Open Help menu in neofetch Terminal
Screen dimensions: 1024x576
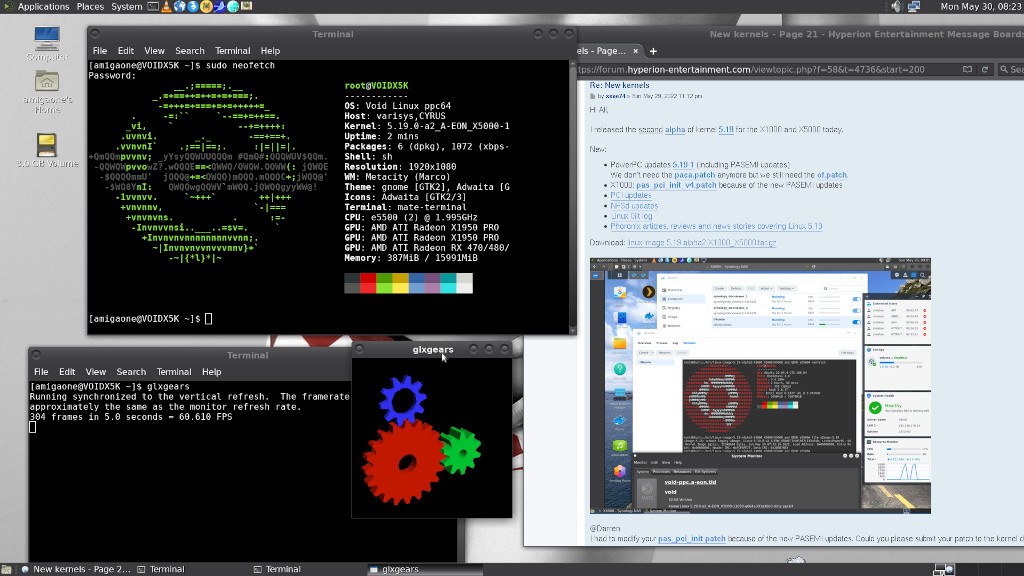pos(270,51)
